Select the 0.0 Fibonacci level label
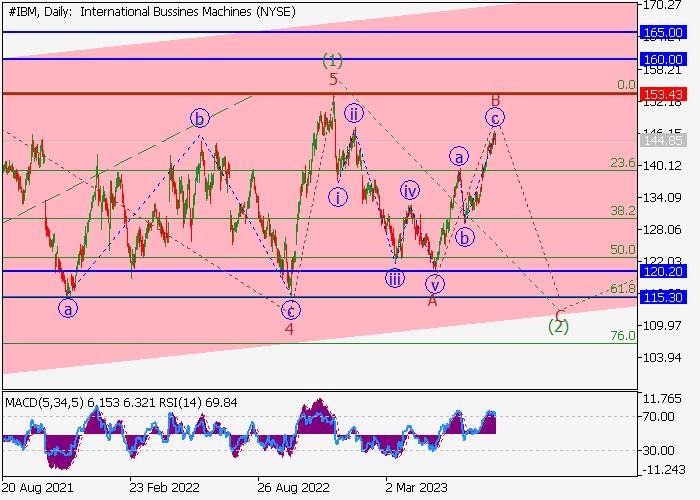Screen dimensions: 700x500 [x=626, y=85]
